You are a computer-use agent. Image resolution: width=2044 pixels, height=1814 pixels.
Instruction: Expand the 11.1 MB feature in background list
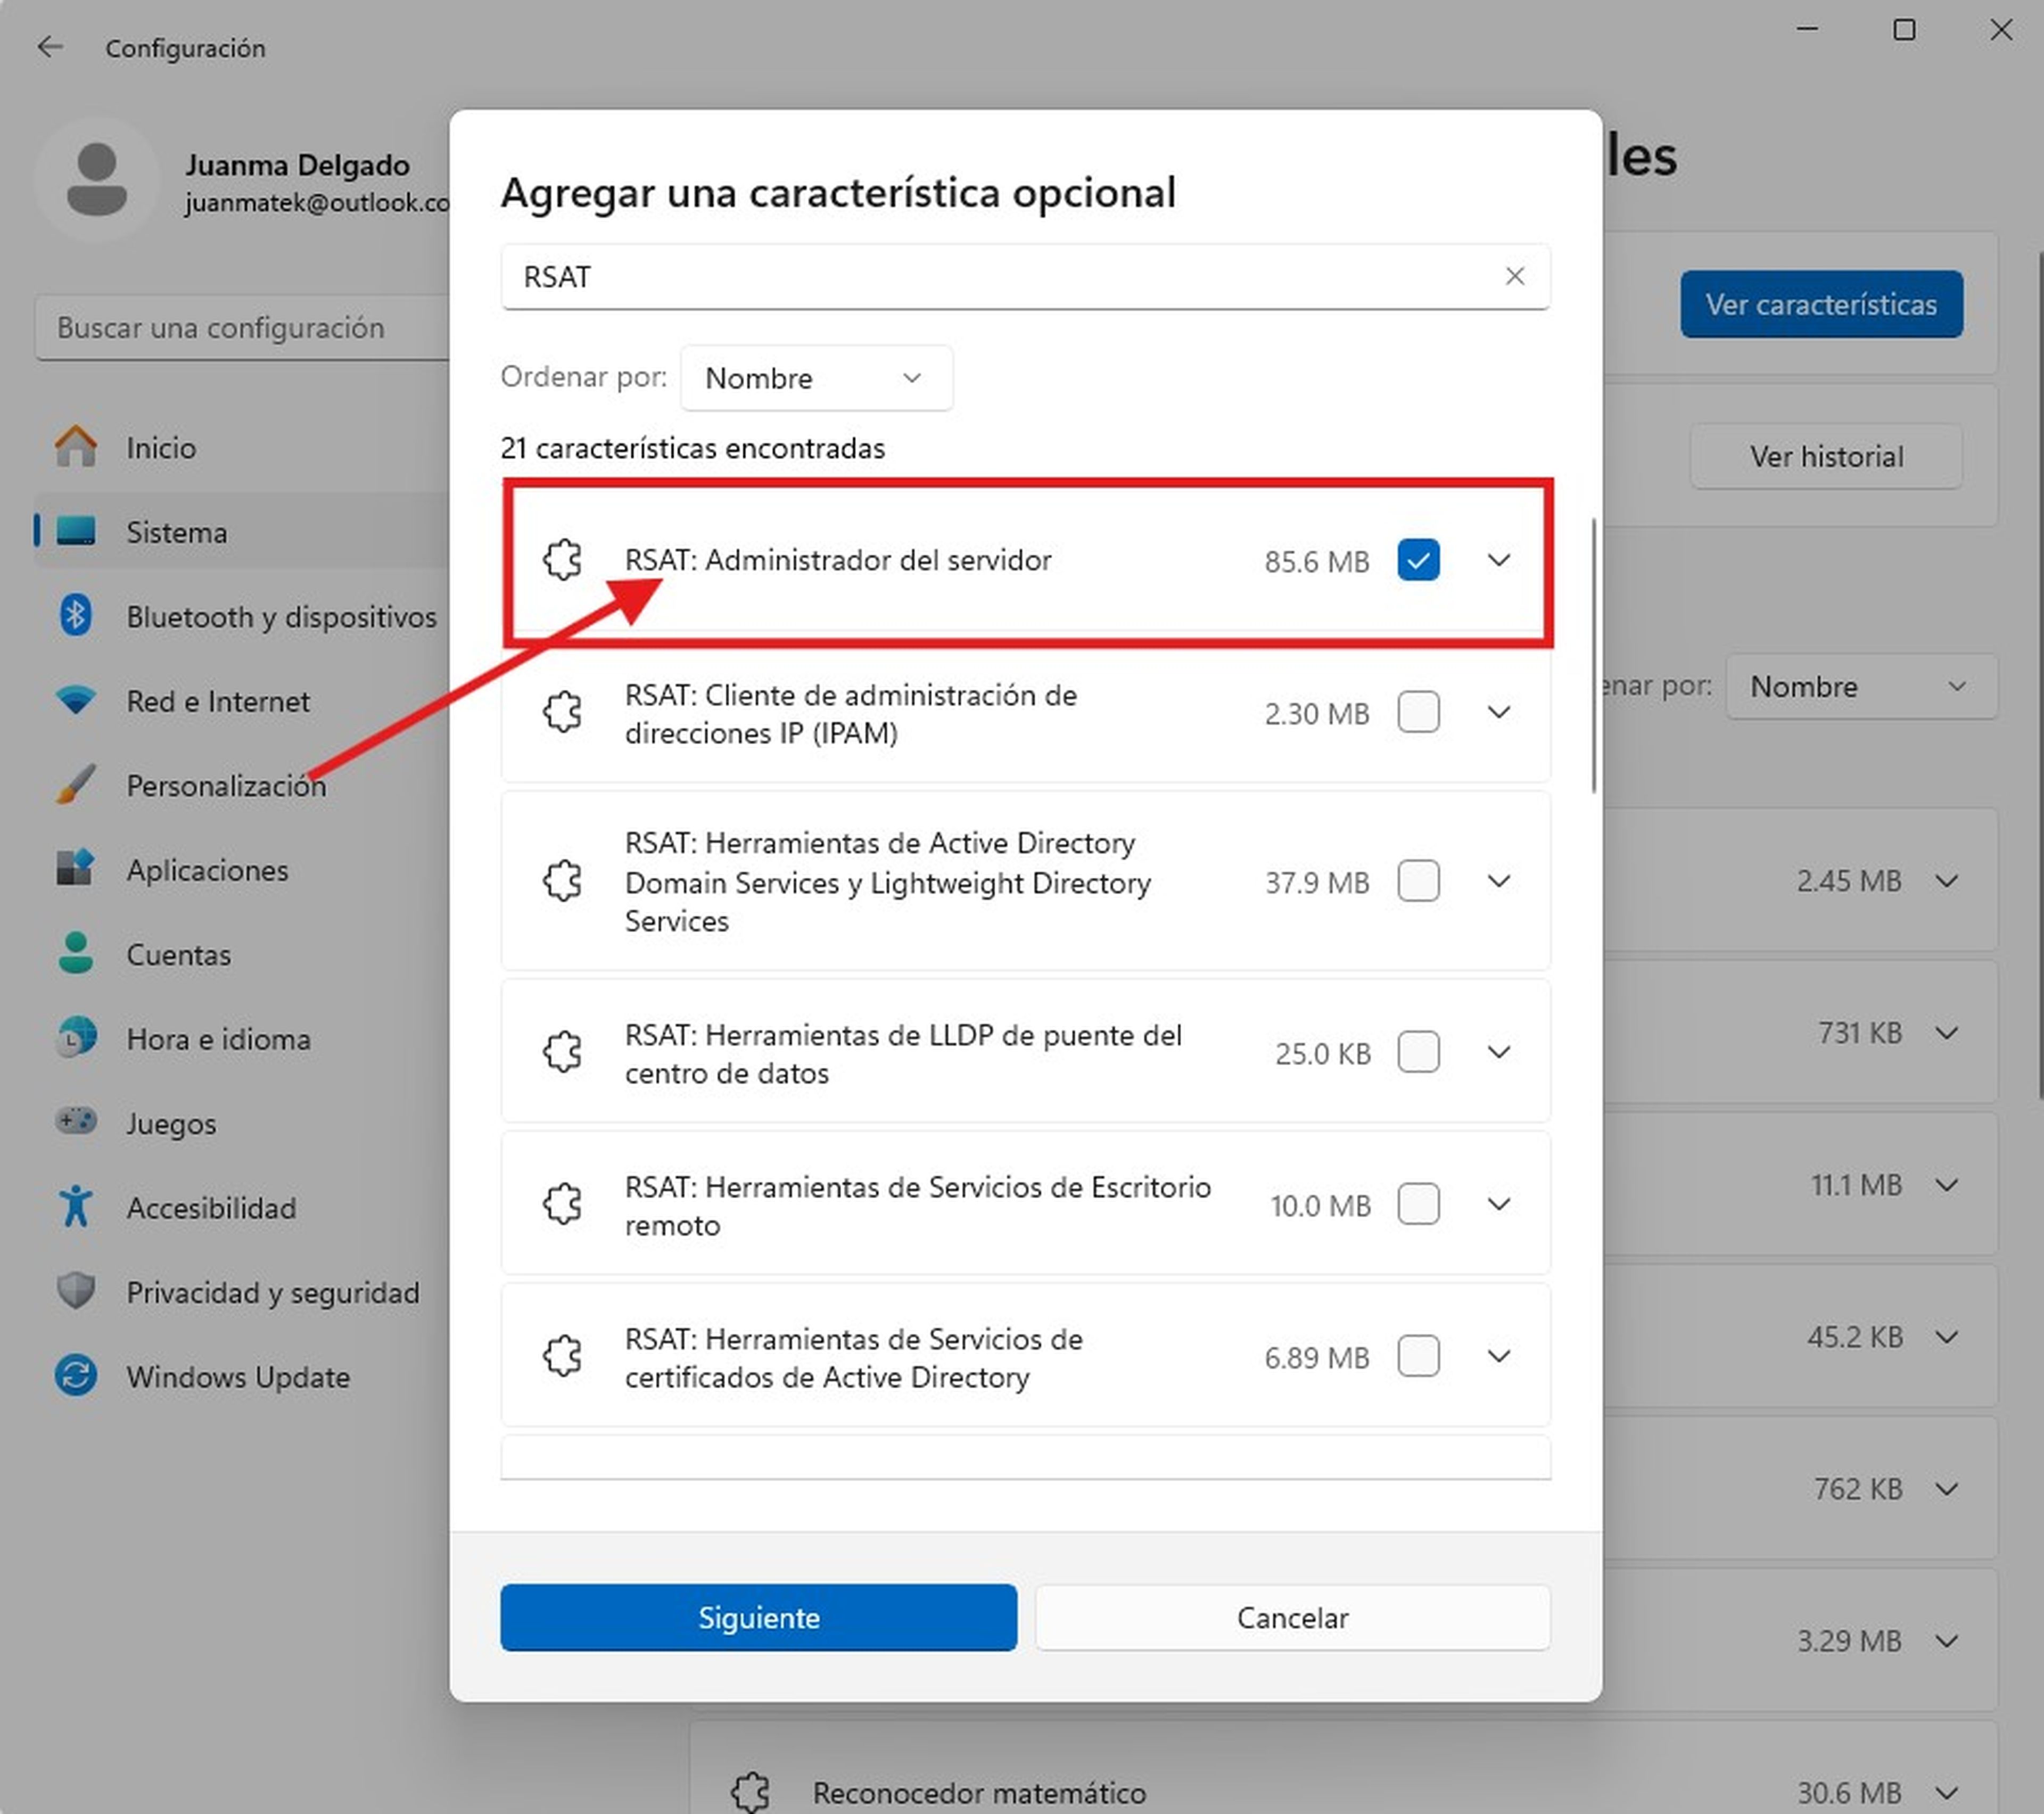pyautogui.click(x=1946, y=1185)
